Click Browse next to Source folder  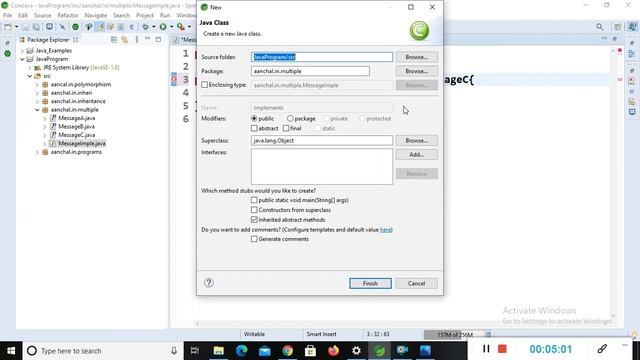pyautogui.click(x=416, y=57)
